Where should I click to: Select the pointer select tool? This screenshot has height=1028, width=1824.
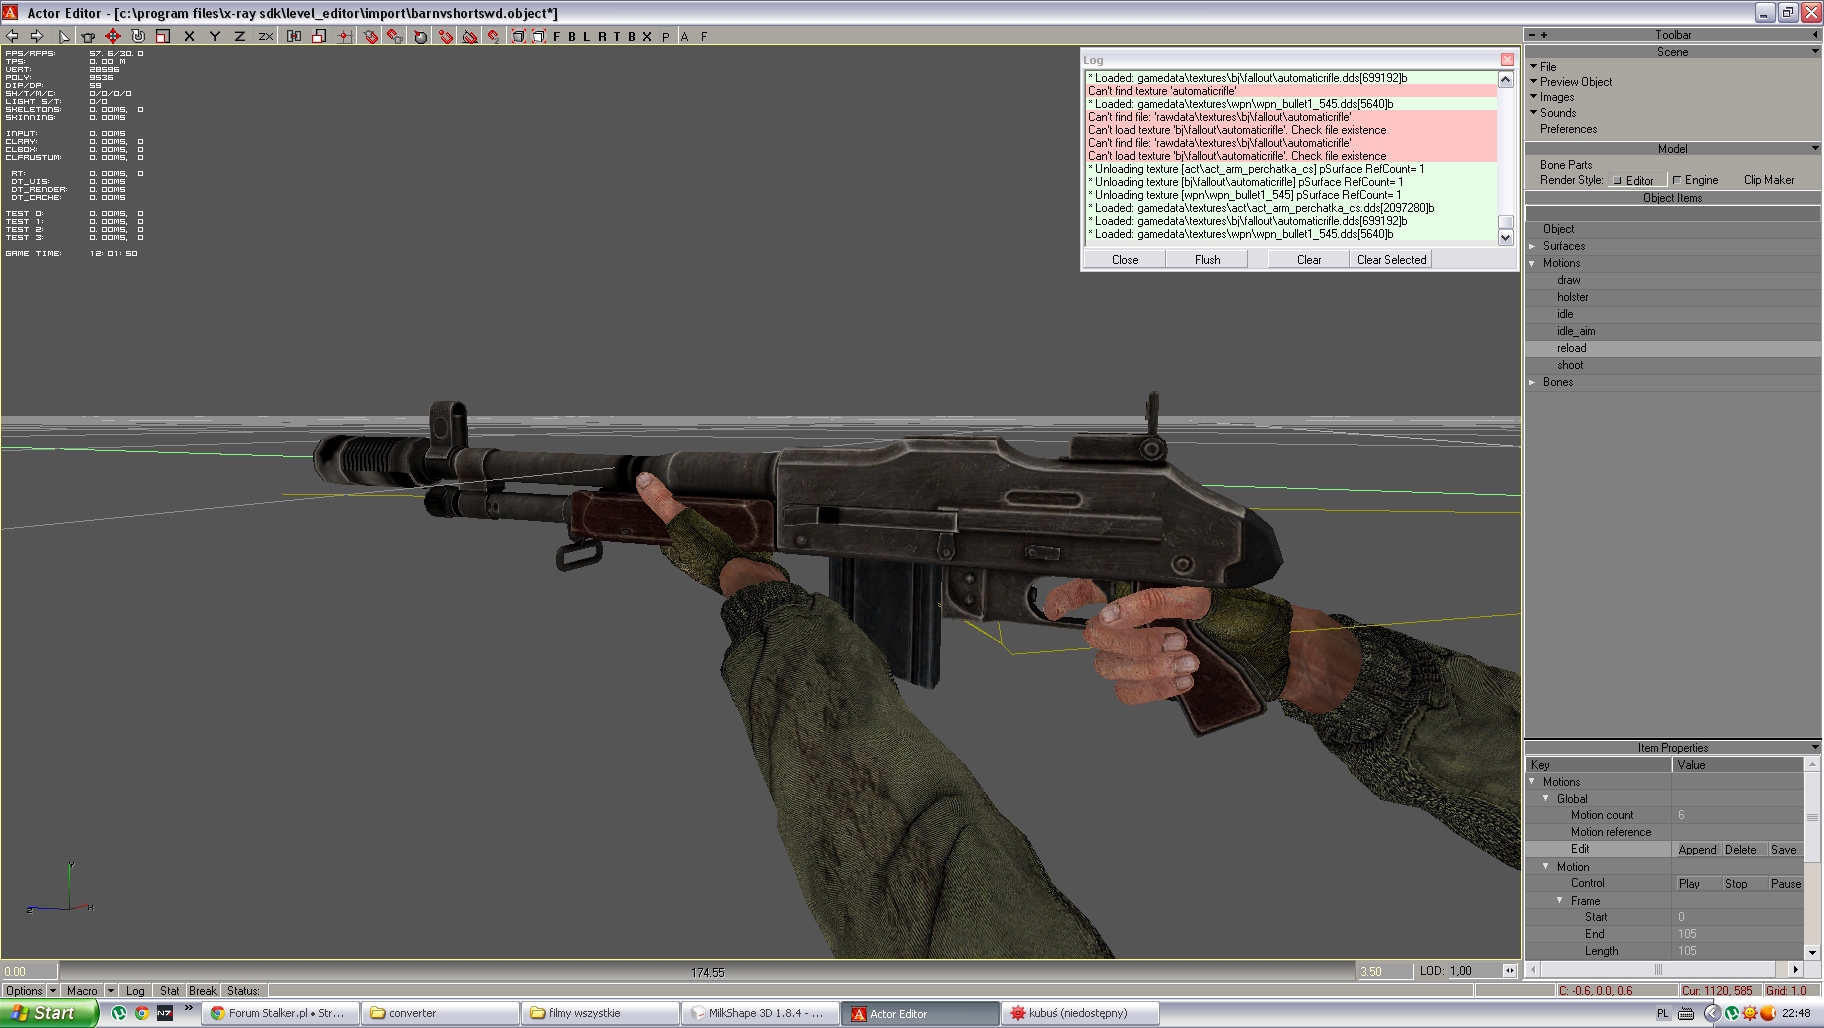click(x=64, y=36)
